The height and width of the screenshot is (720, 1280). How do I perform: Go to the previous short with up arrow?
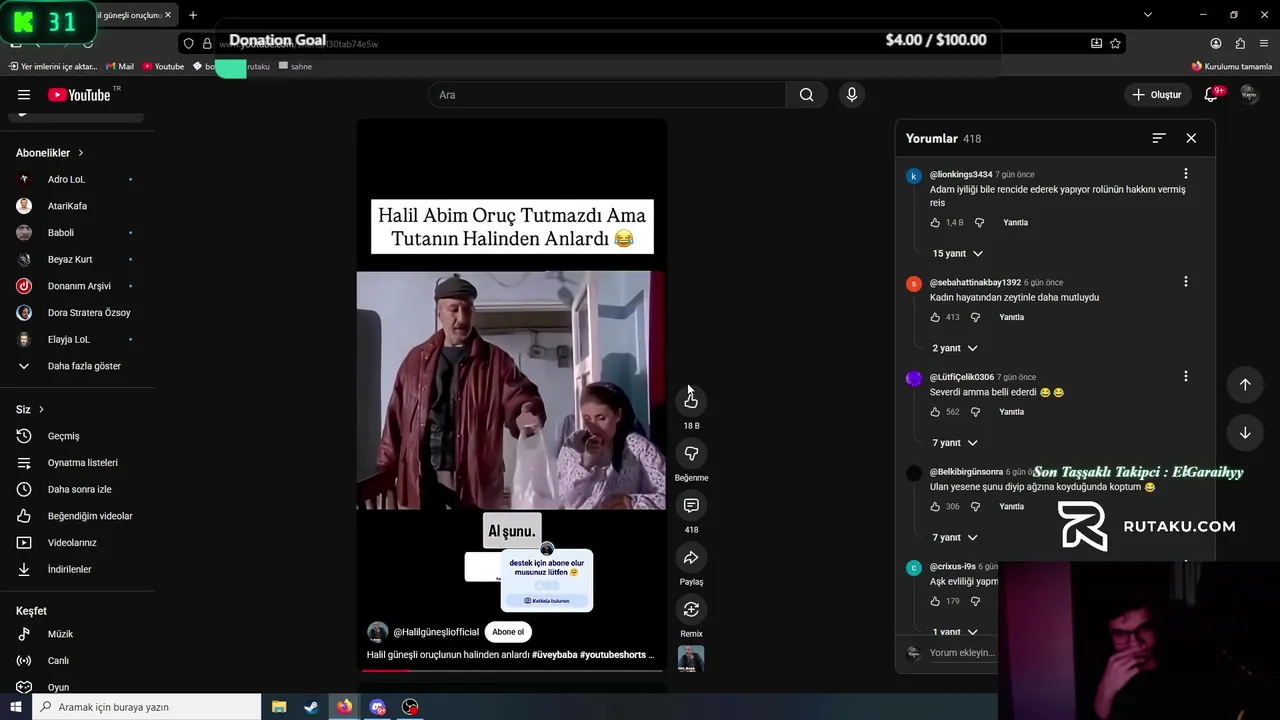1245,385
